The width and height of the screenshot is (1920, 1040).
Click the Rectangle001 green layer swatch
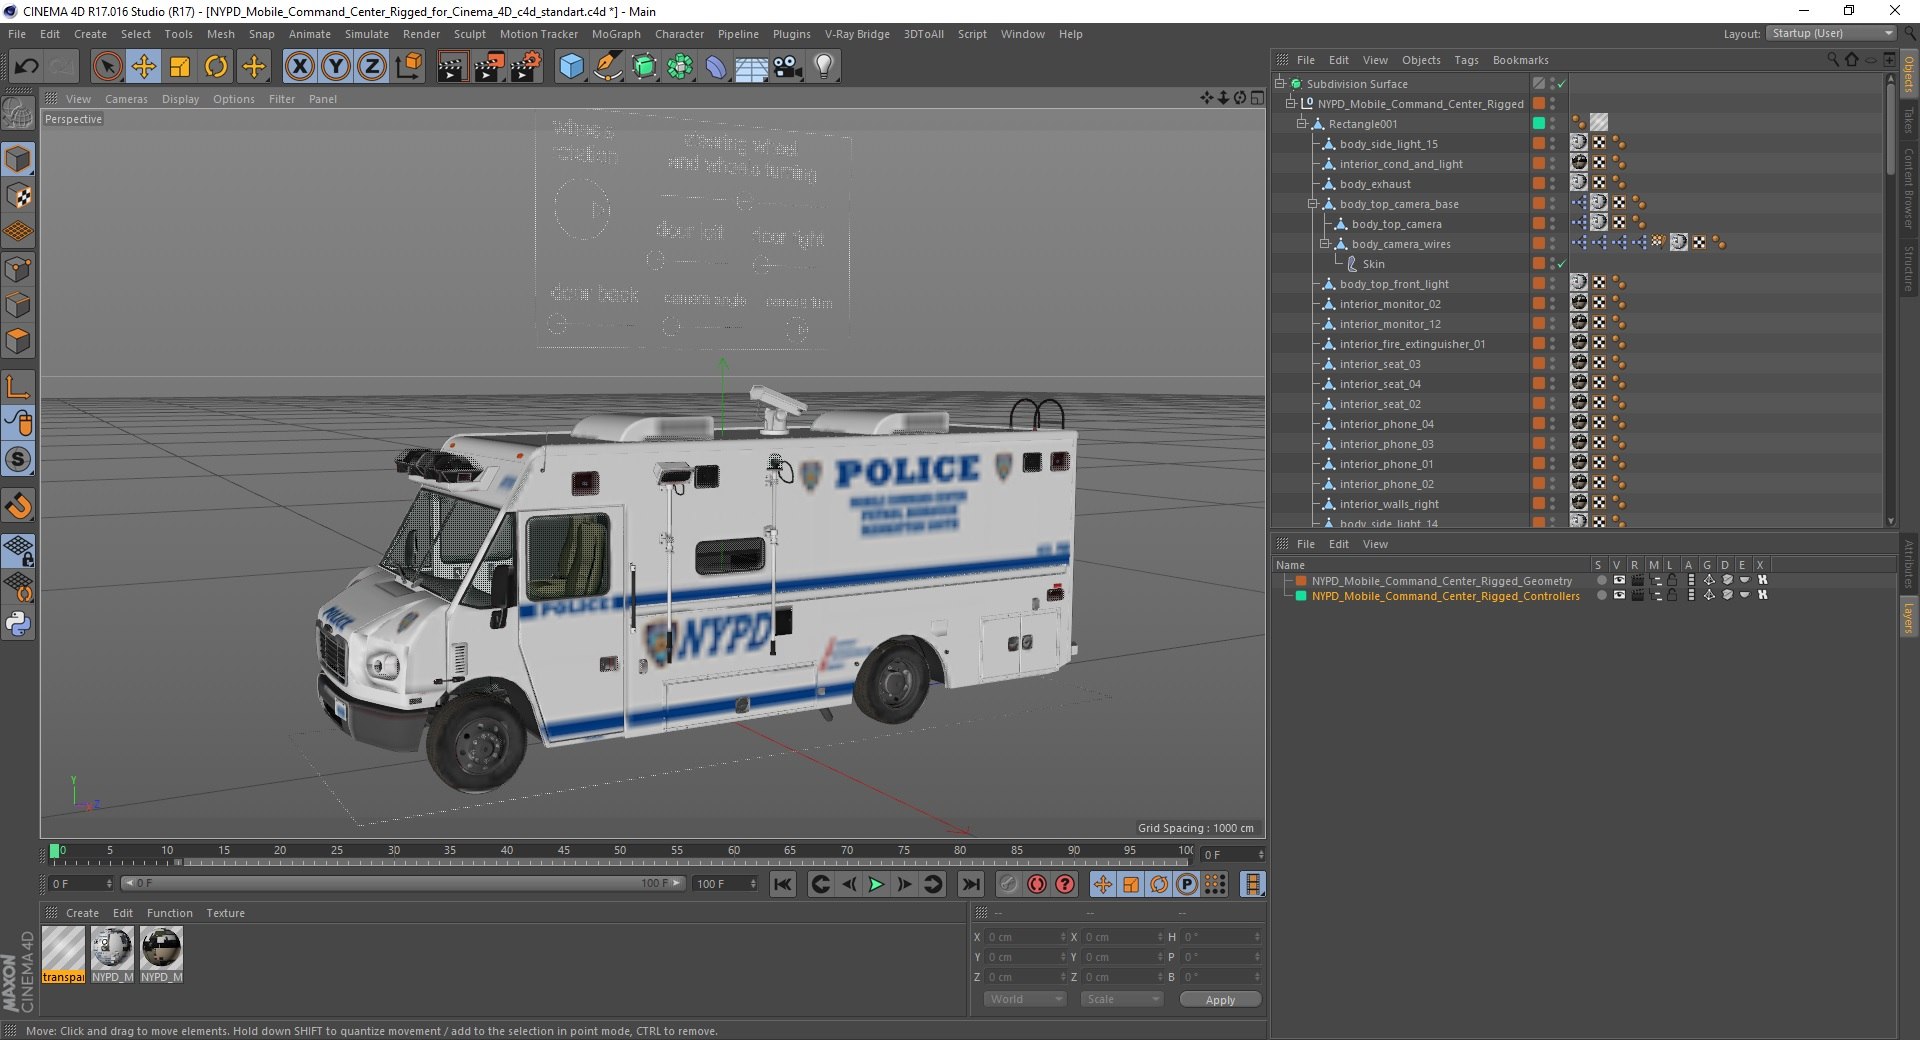[1539, 124]
